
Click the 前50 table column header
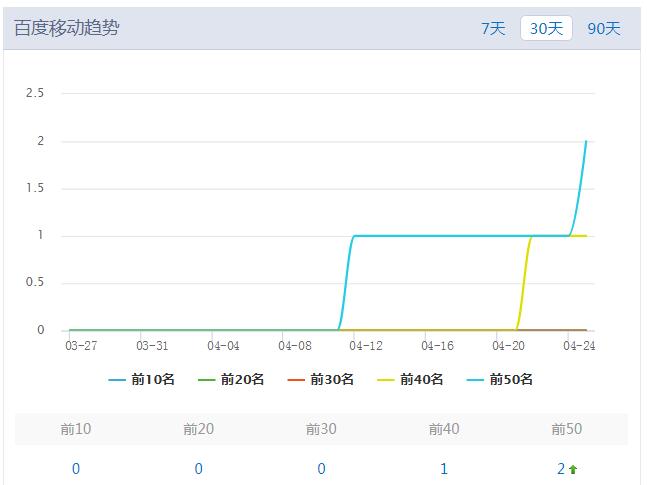pos(567,429)
